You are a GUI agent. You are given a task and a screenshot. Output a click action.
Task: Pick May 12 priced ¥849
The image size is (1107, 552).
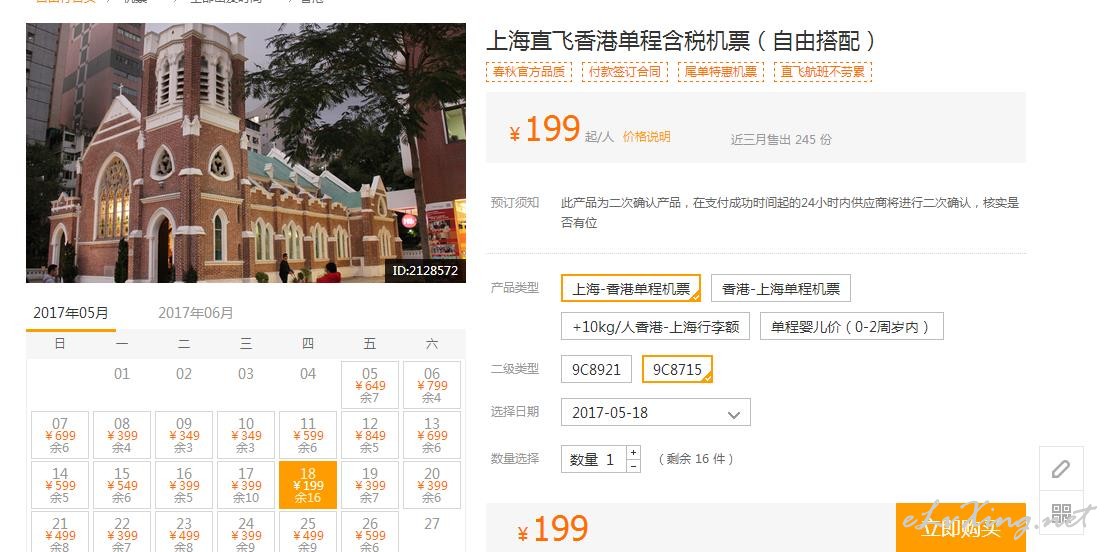370,435
